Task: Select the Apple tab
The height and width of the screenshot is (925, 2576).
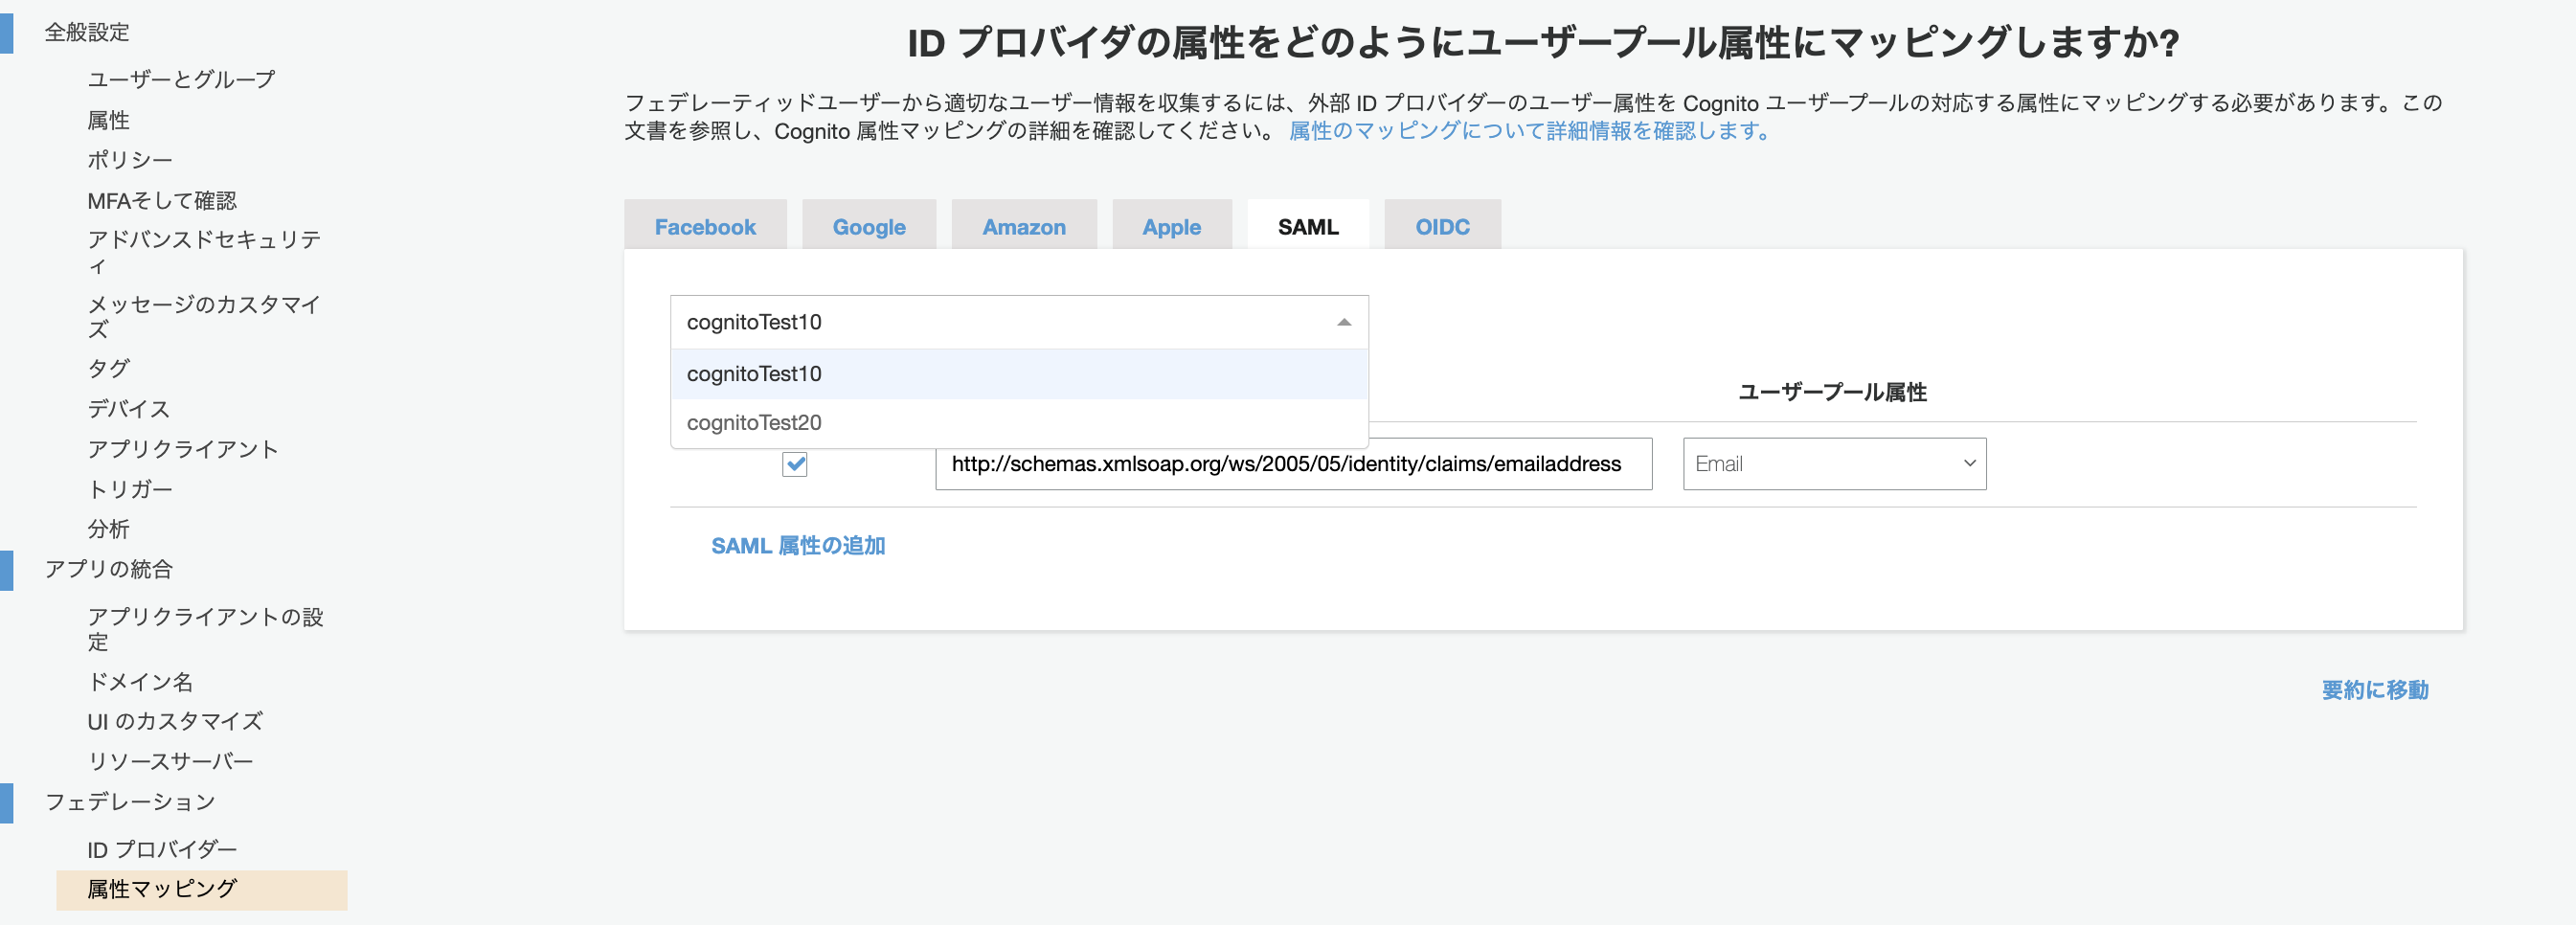Action: [1171, 226]
